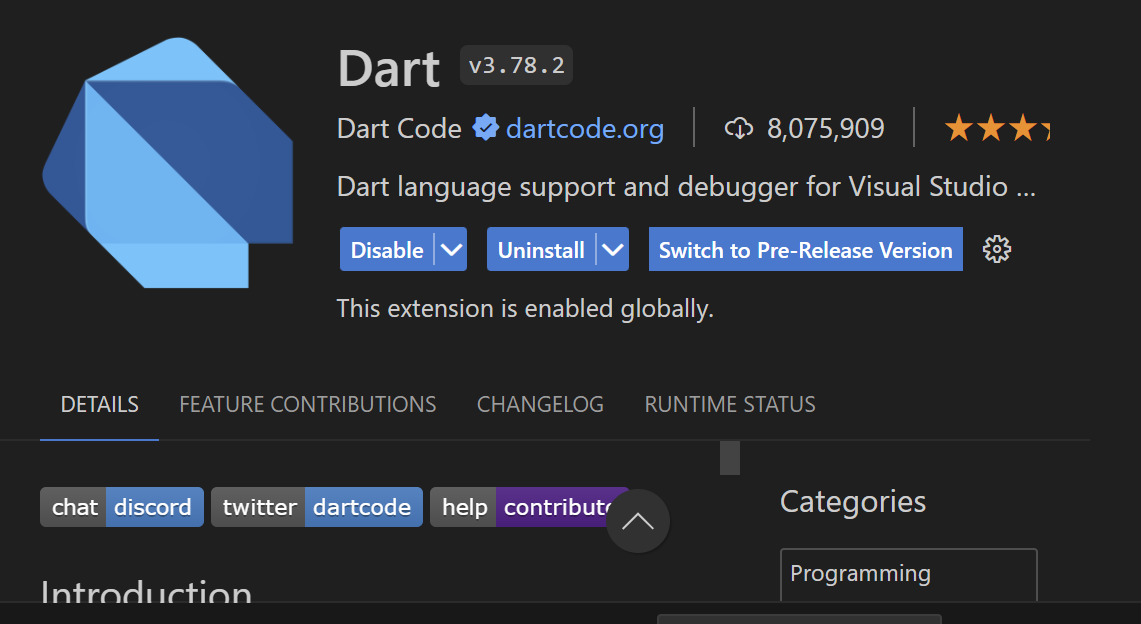
Task: Click the help contribute badge
Action: tap(529, 507)
